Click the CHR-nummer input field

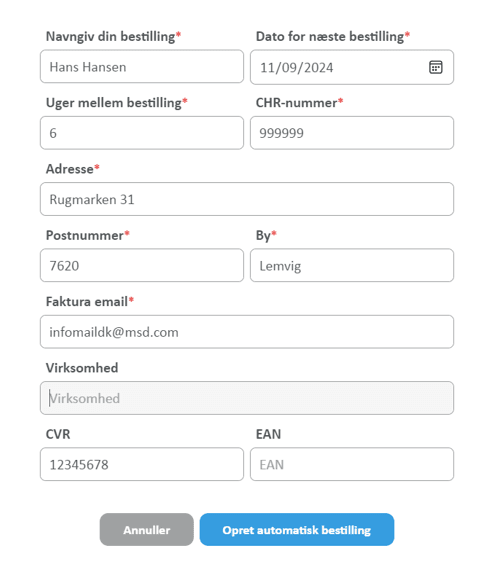point(352,133)
